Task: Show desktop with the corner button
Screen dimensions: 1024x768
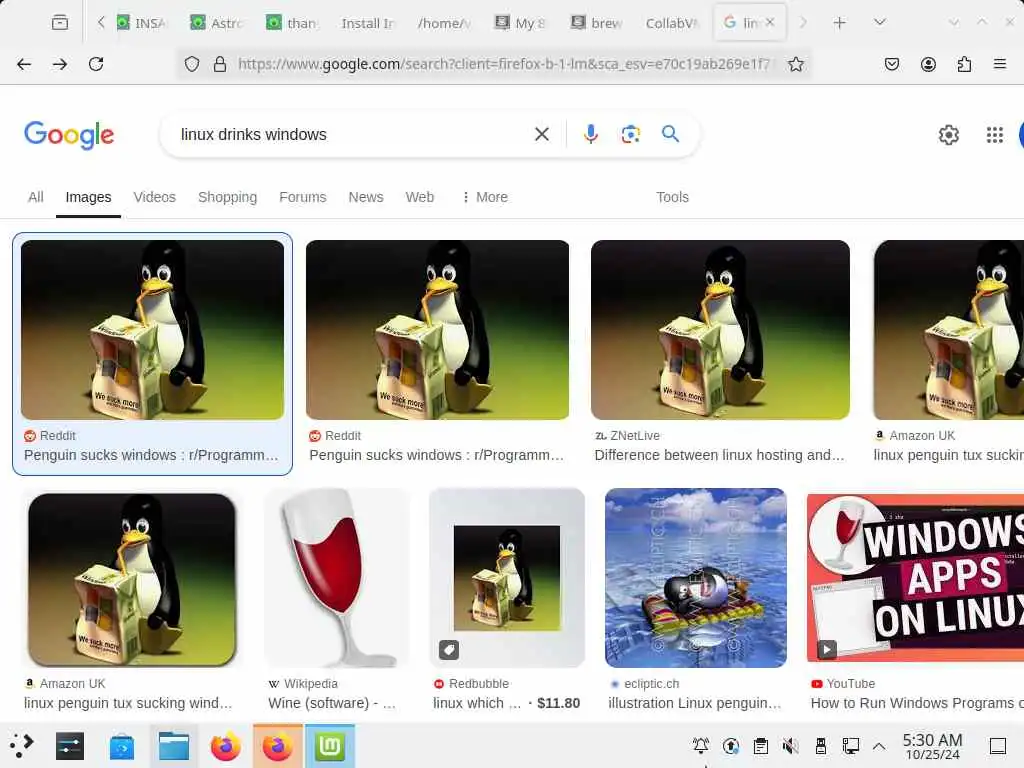Action: coord(998,746)
